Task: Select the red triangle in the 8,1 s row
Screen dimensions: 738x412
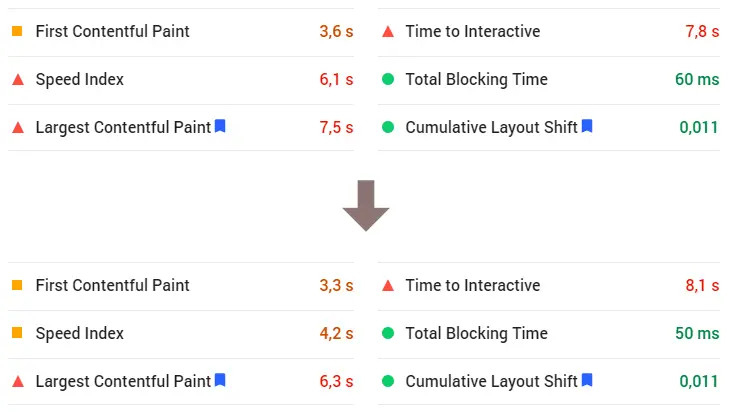Action: (x=388, y=285)
